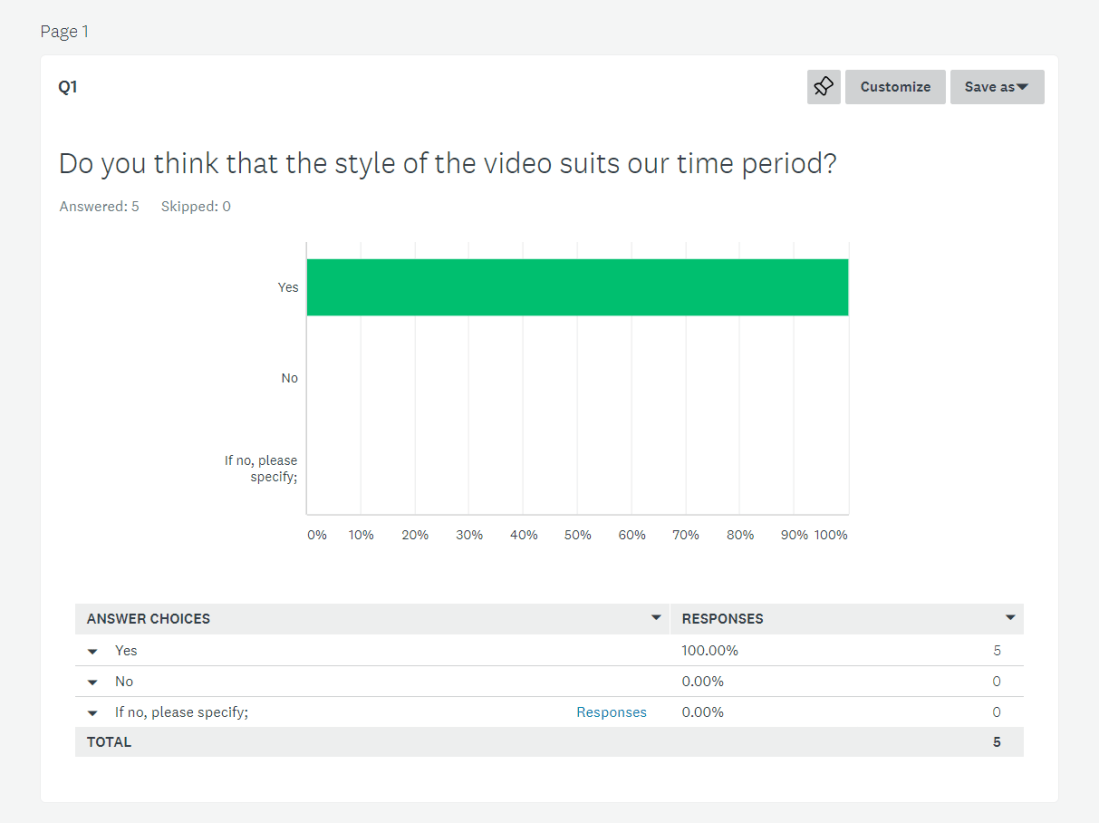Expand the Yes row arrow in table
The image size is (1099, 823).
coord(93,651)
